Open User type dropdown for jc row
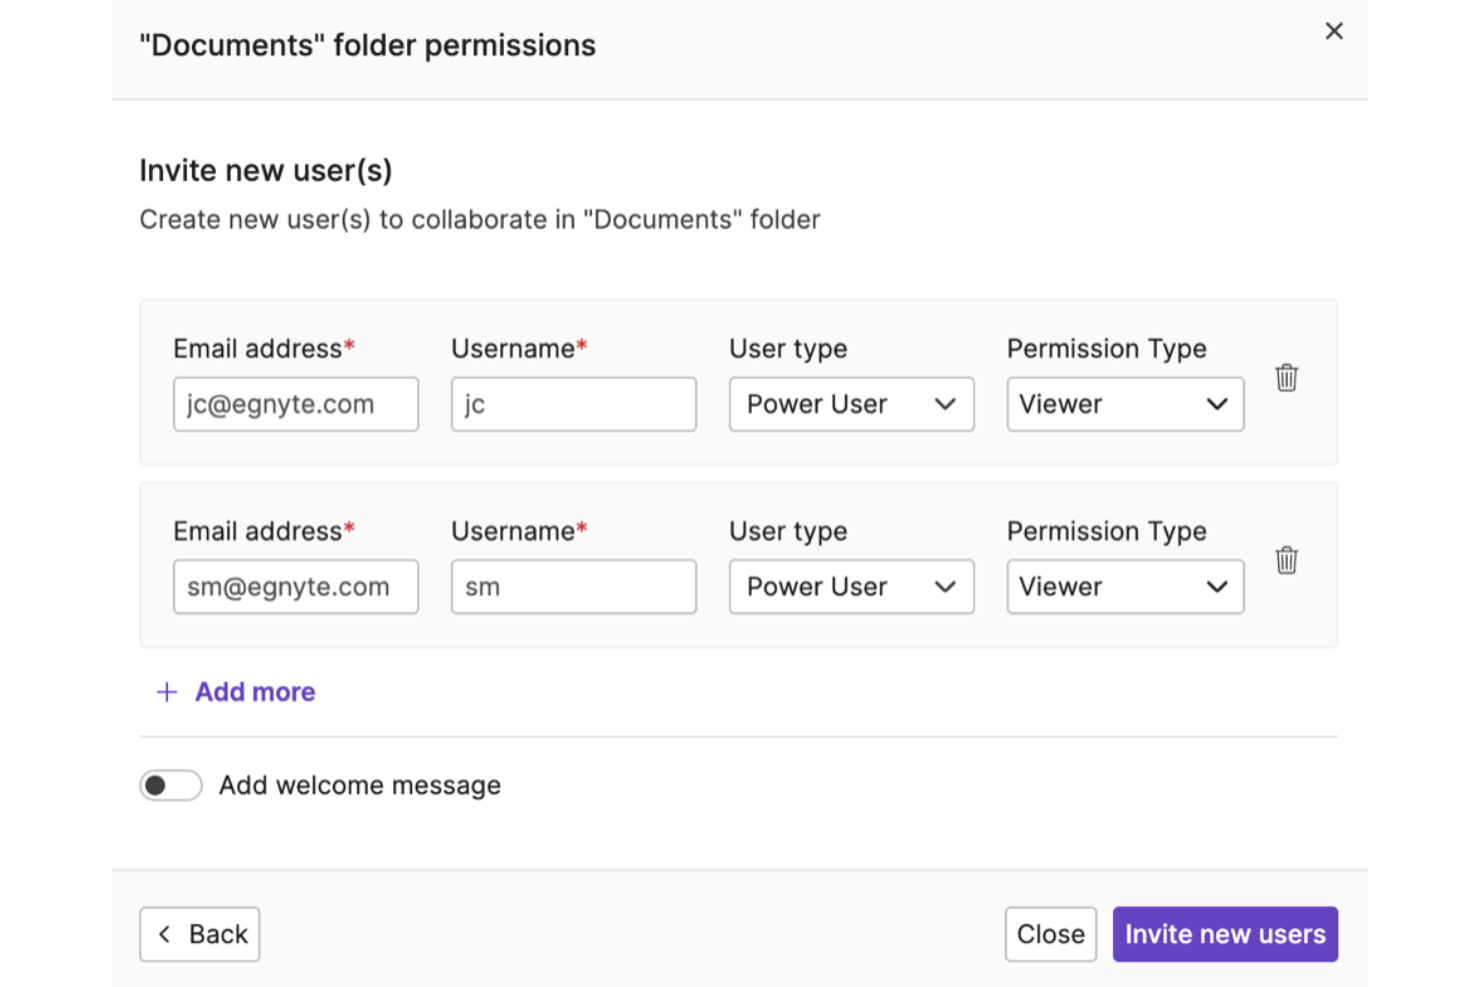 click(851, 404)
